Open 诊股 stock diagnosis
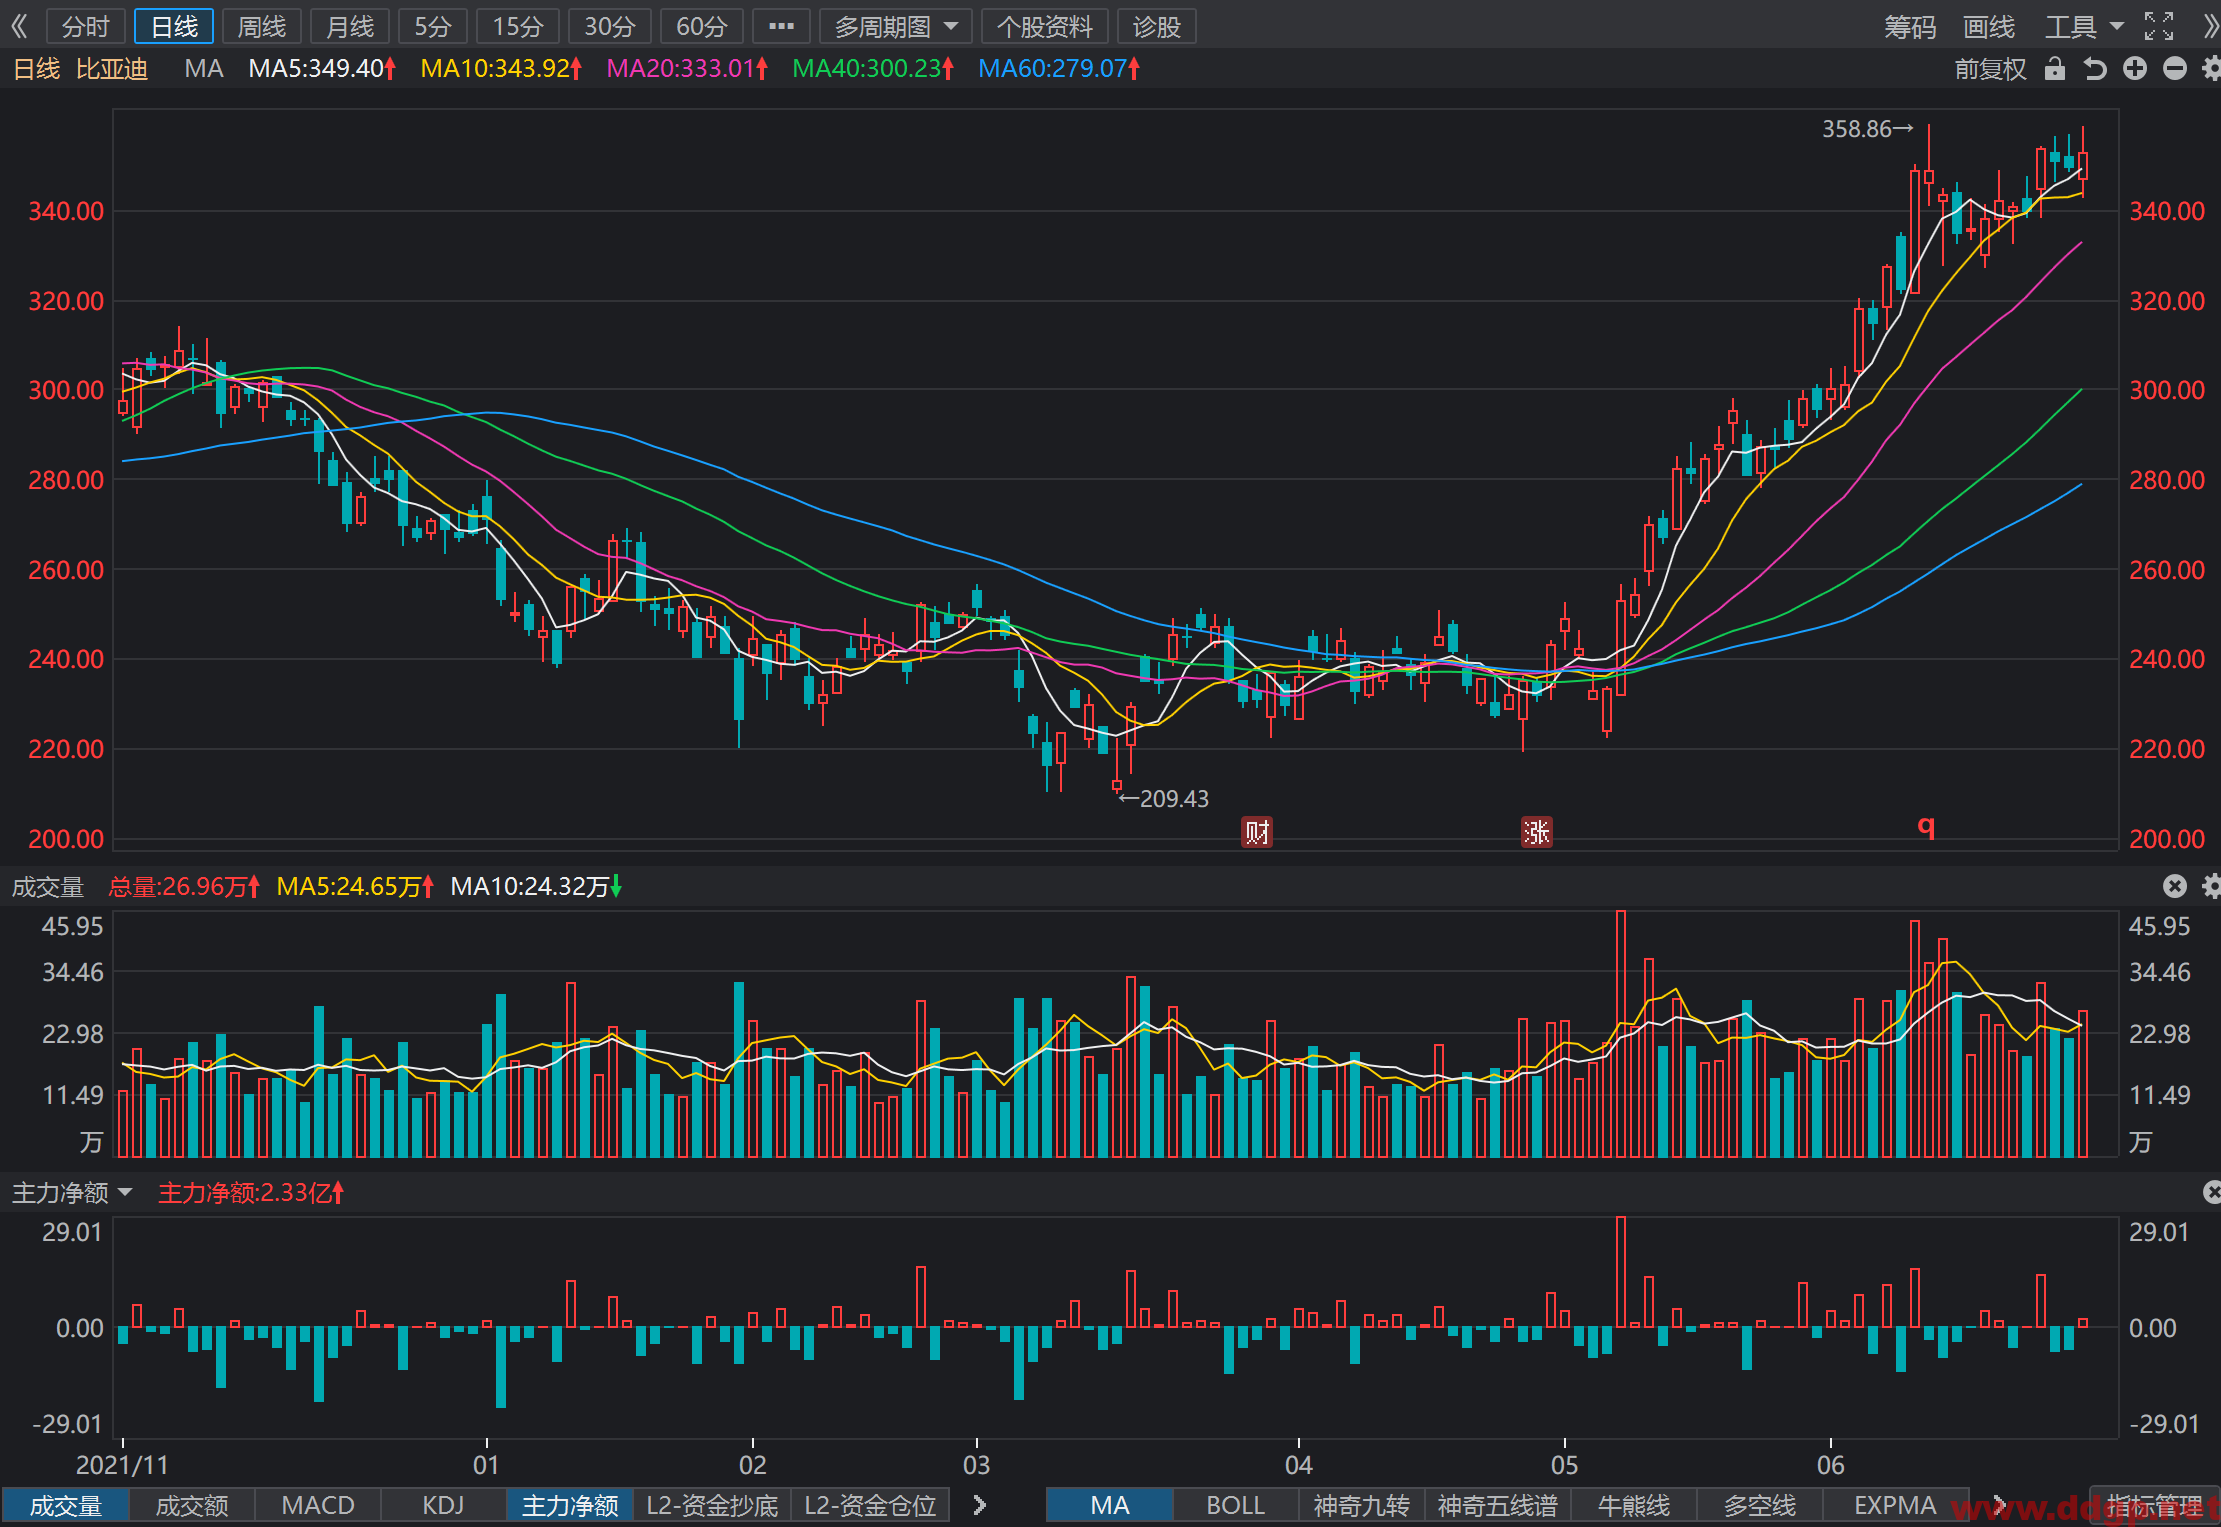2221x1527 pixels. (x=1157, y=26)
